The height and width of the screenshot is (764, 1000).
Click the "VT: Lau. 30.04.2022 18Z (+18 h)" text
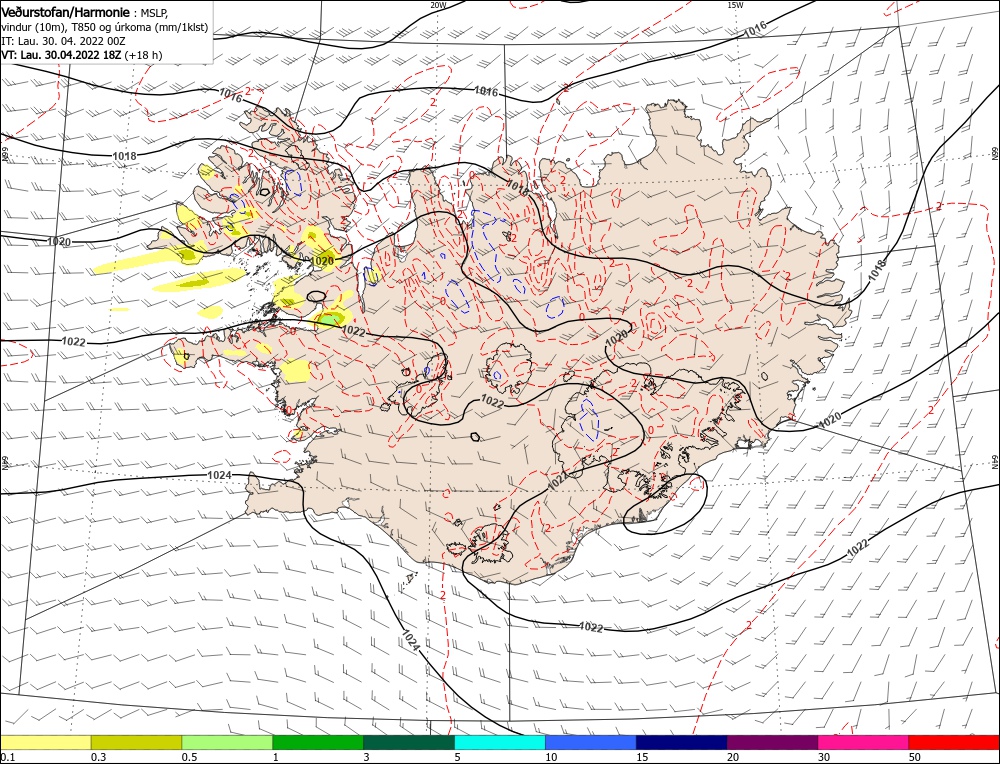point(82,55)
